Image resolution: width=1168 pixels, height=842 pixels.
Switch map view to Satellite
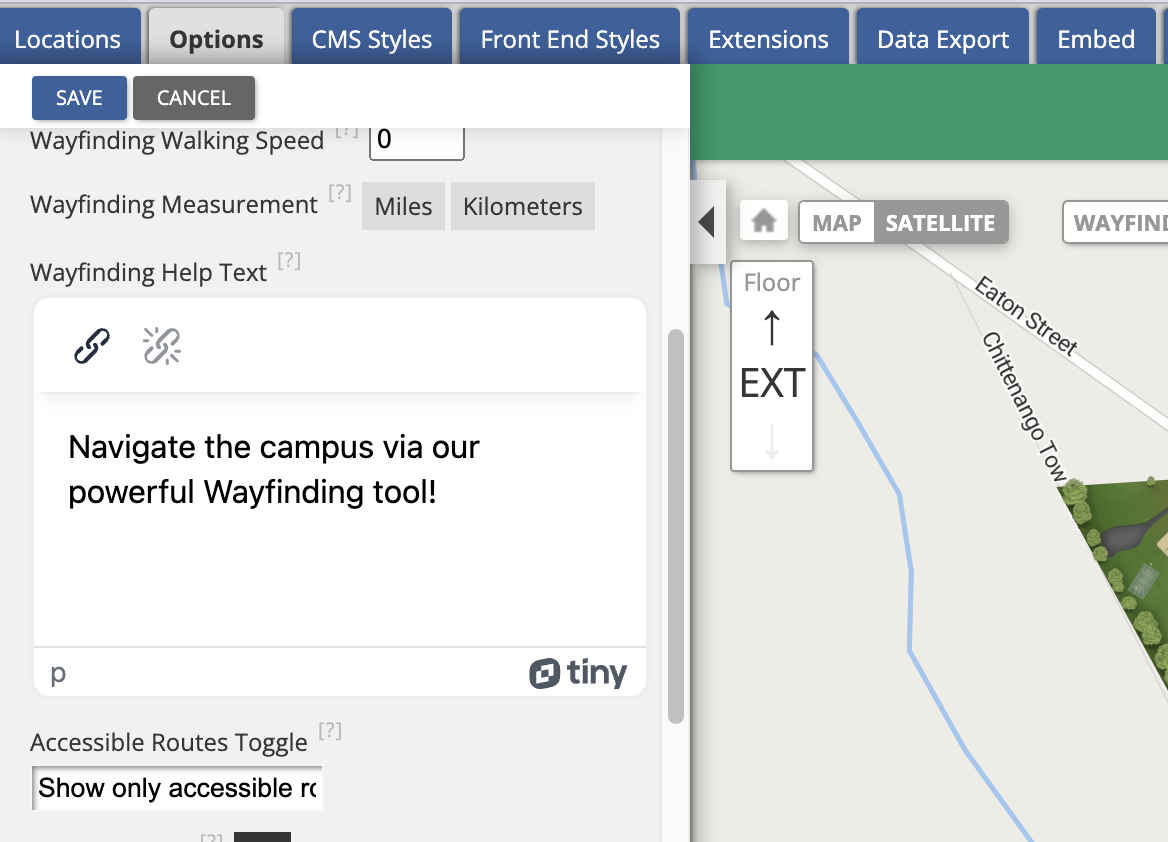(940, 223)
